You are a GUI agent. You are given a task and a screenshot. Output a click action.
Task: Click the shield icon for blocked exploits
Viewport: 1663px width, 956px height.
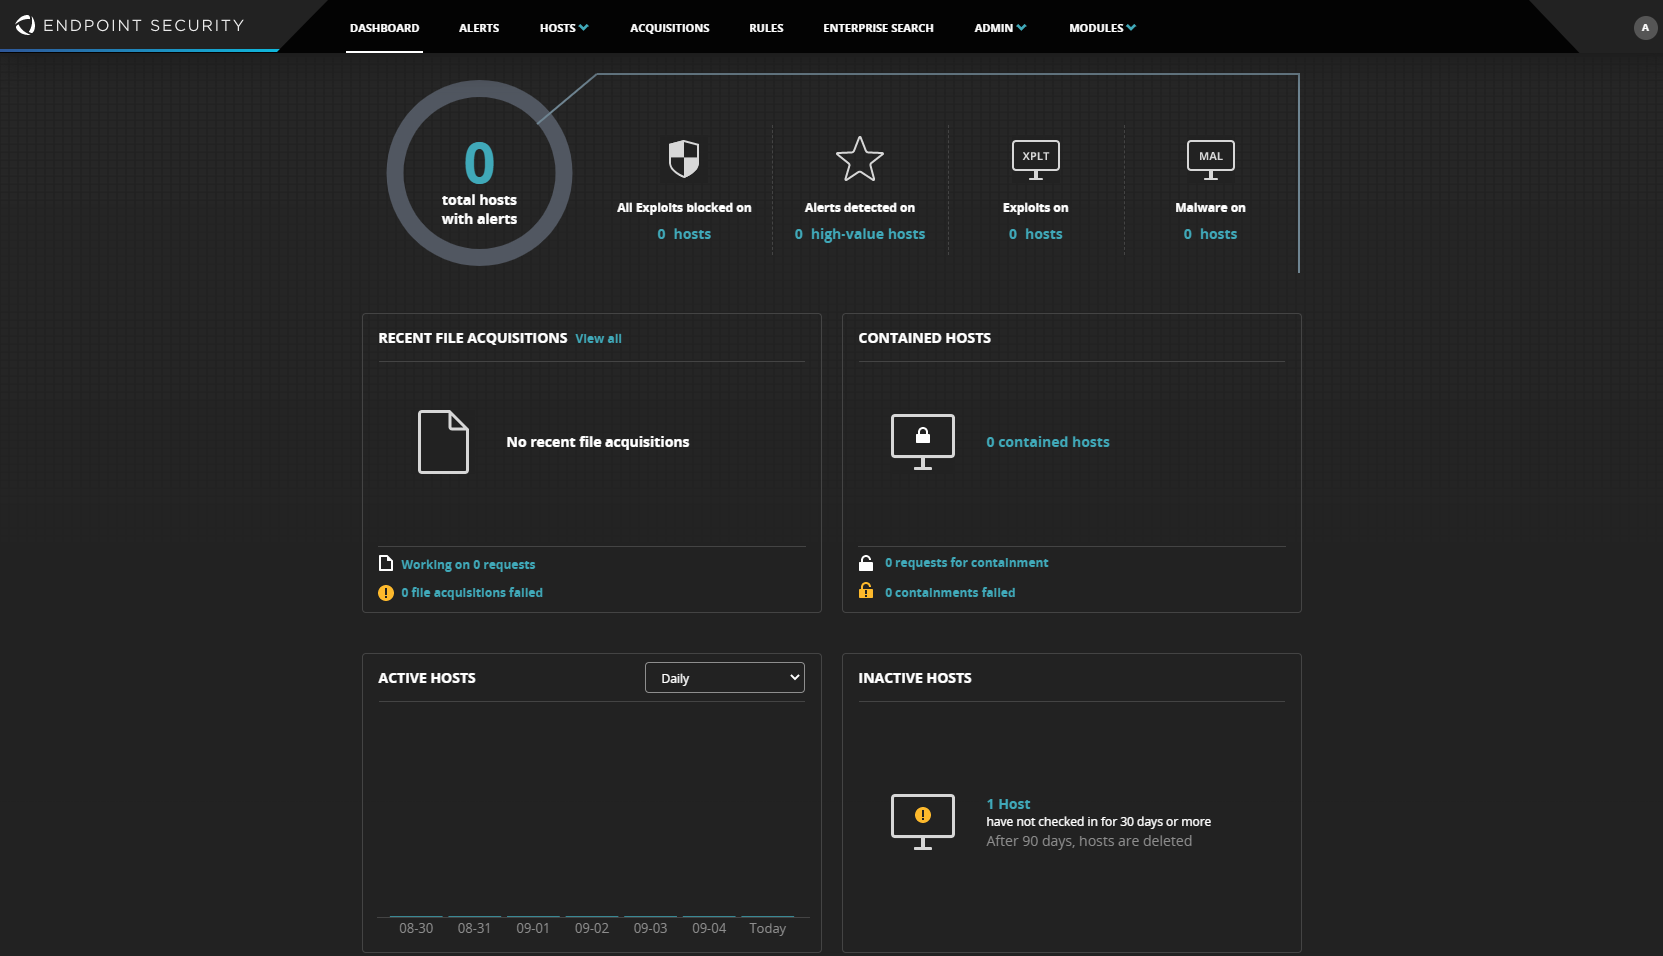(684, 159)
